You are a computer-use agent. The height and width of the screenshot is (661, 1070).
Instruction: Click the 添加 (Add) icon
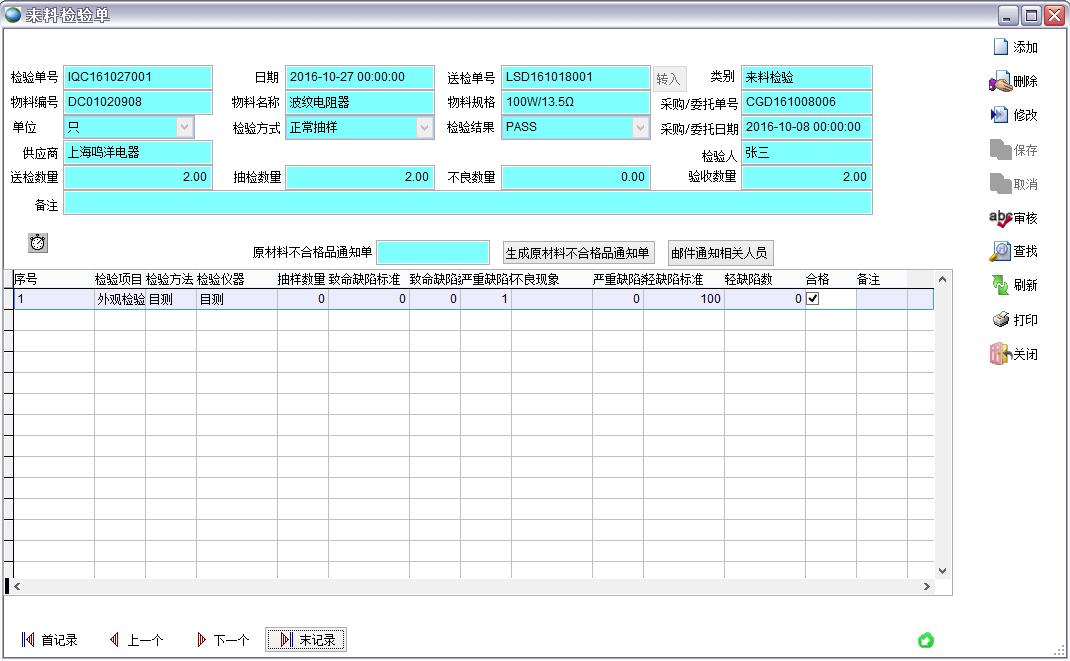coord(1000,47)
